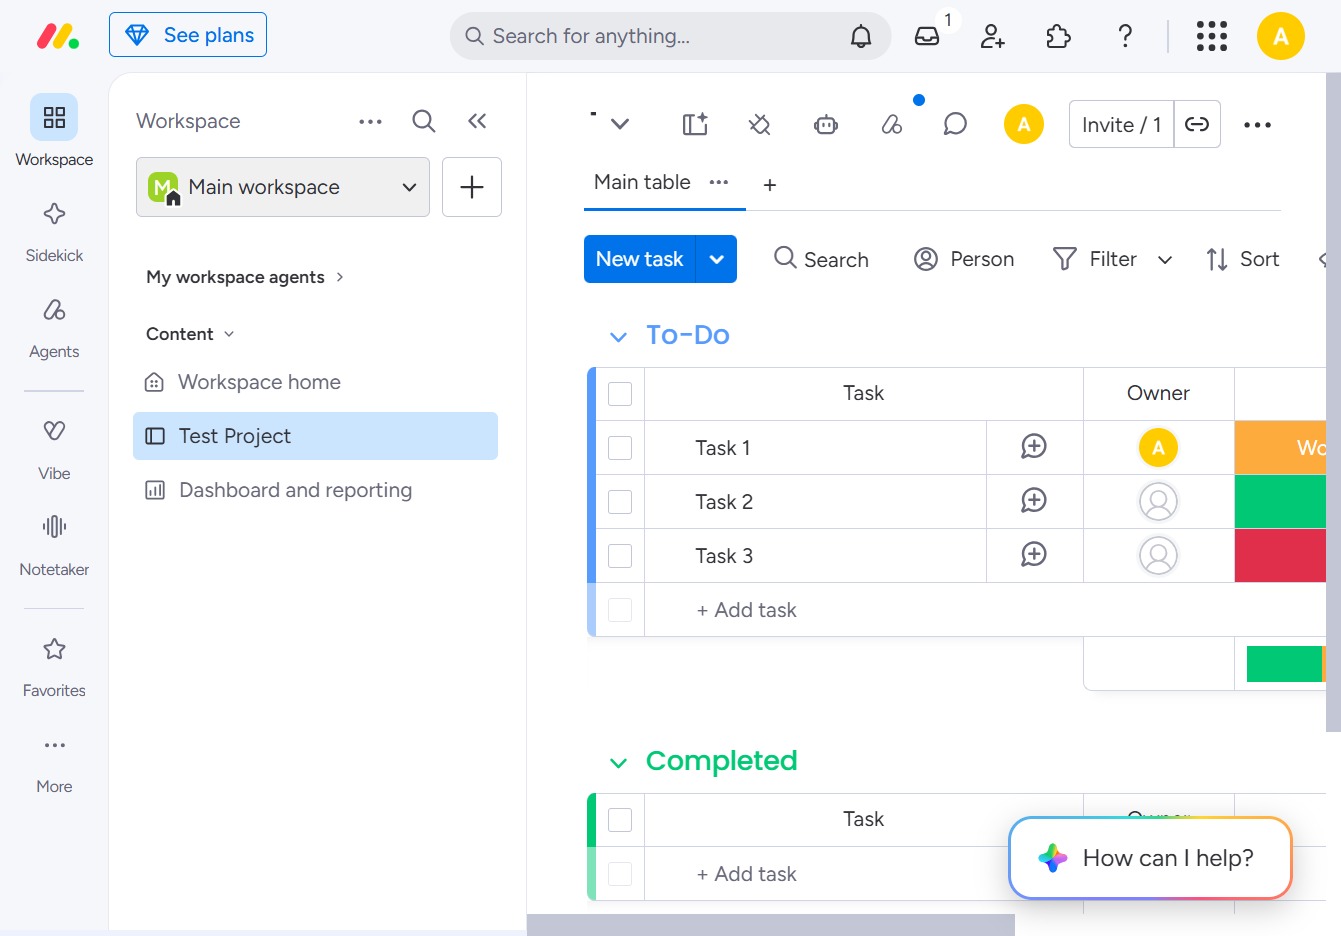
Task: Open the board agents icon
Action: pyautogui.click(x=891, y=125)
